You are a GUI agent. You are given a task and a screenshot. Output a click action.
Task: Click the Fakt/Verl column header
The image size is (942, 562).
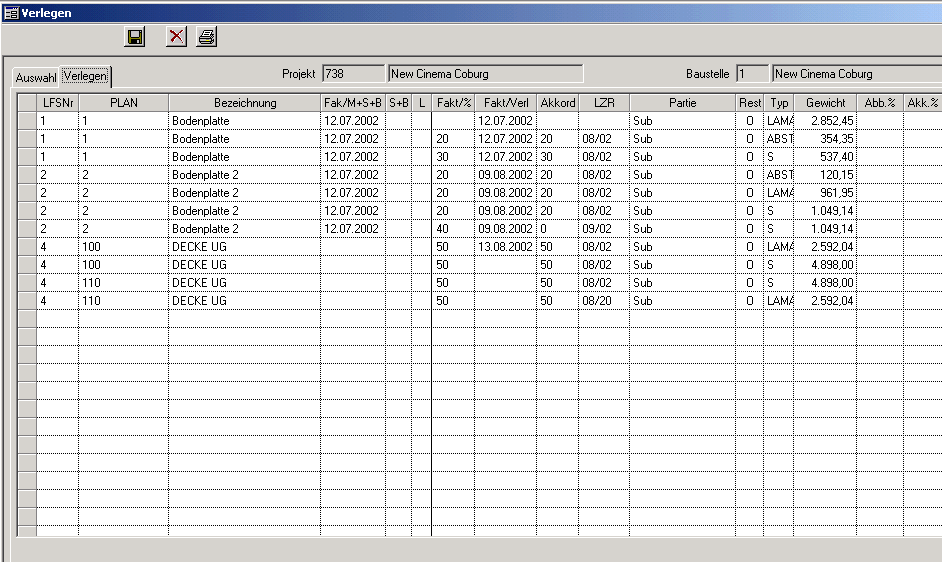pyautogui.click(x=505, y=103)
